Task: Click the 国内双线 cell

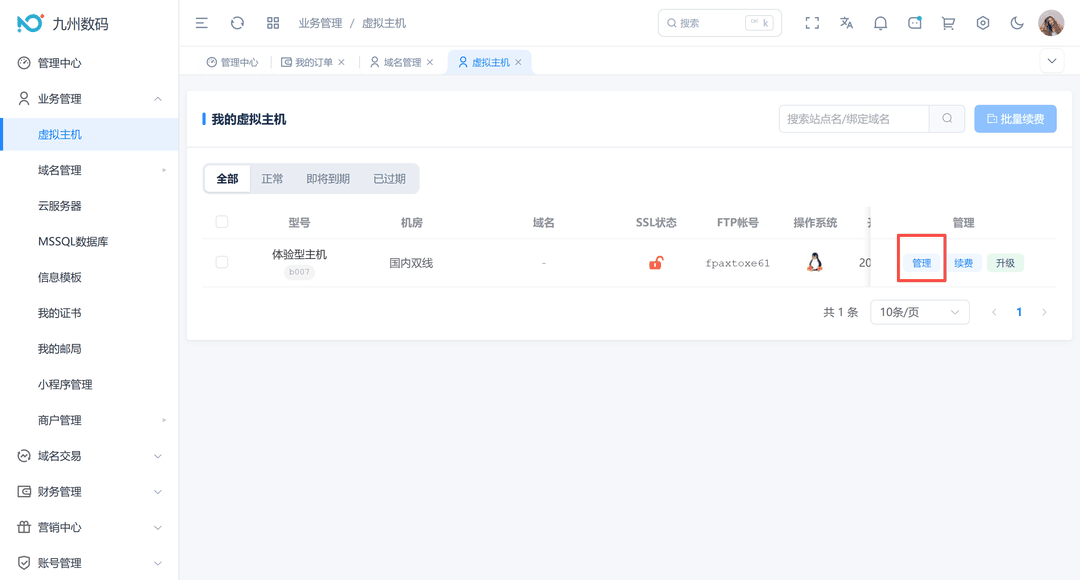Action: pos(411,263)
